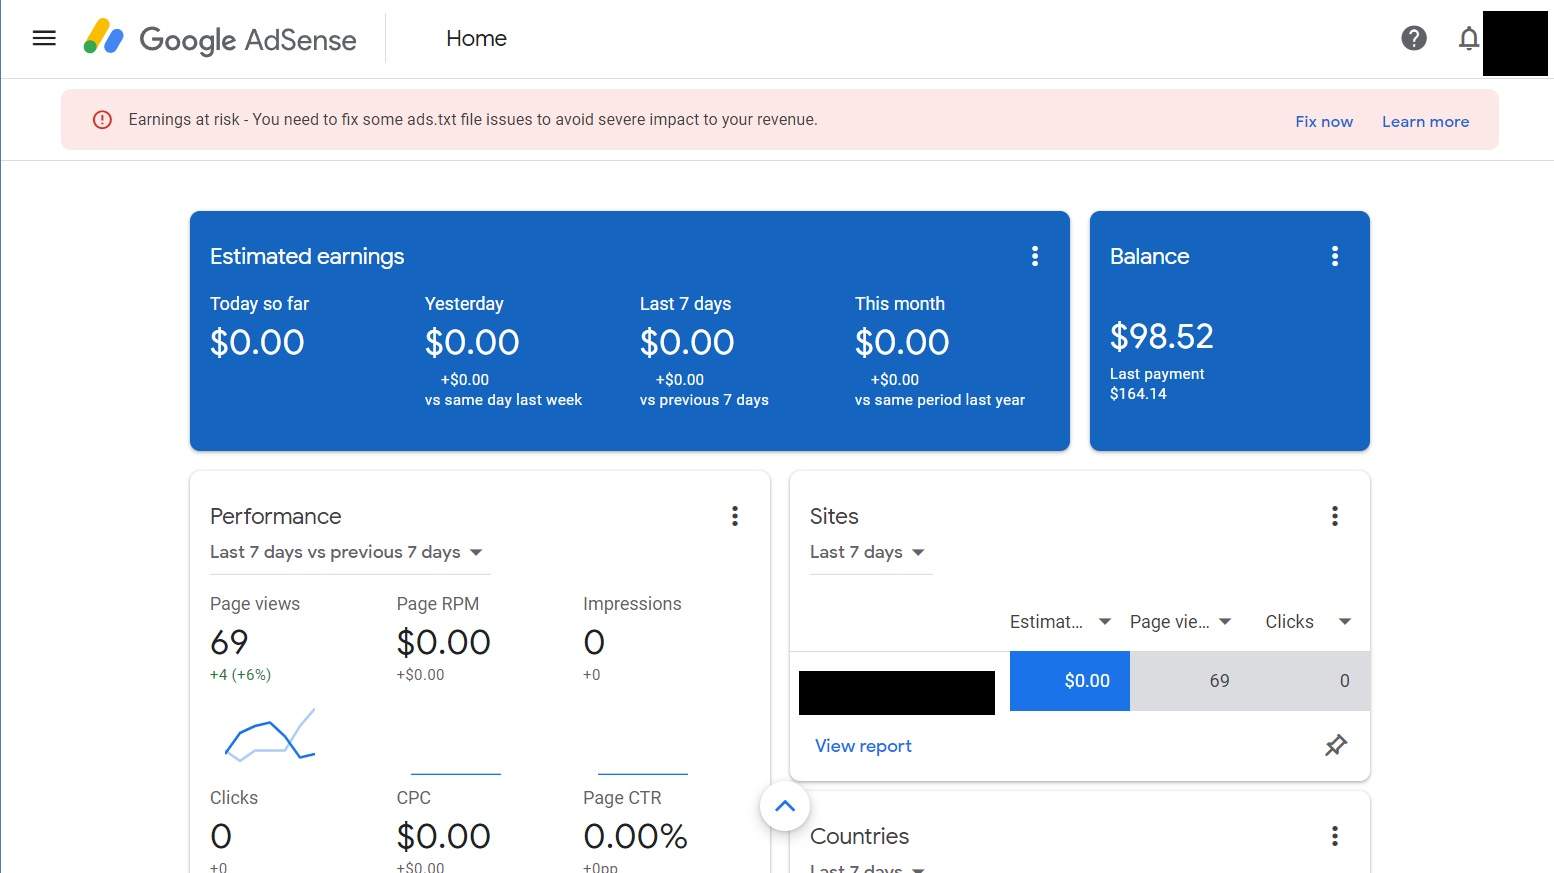The width and height of the screenshot is (1554, 873).
Task: Click the Impressions value 0
Action: point(594,642)
